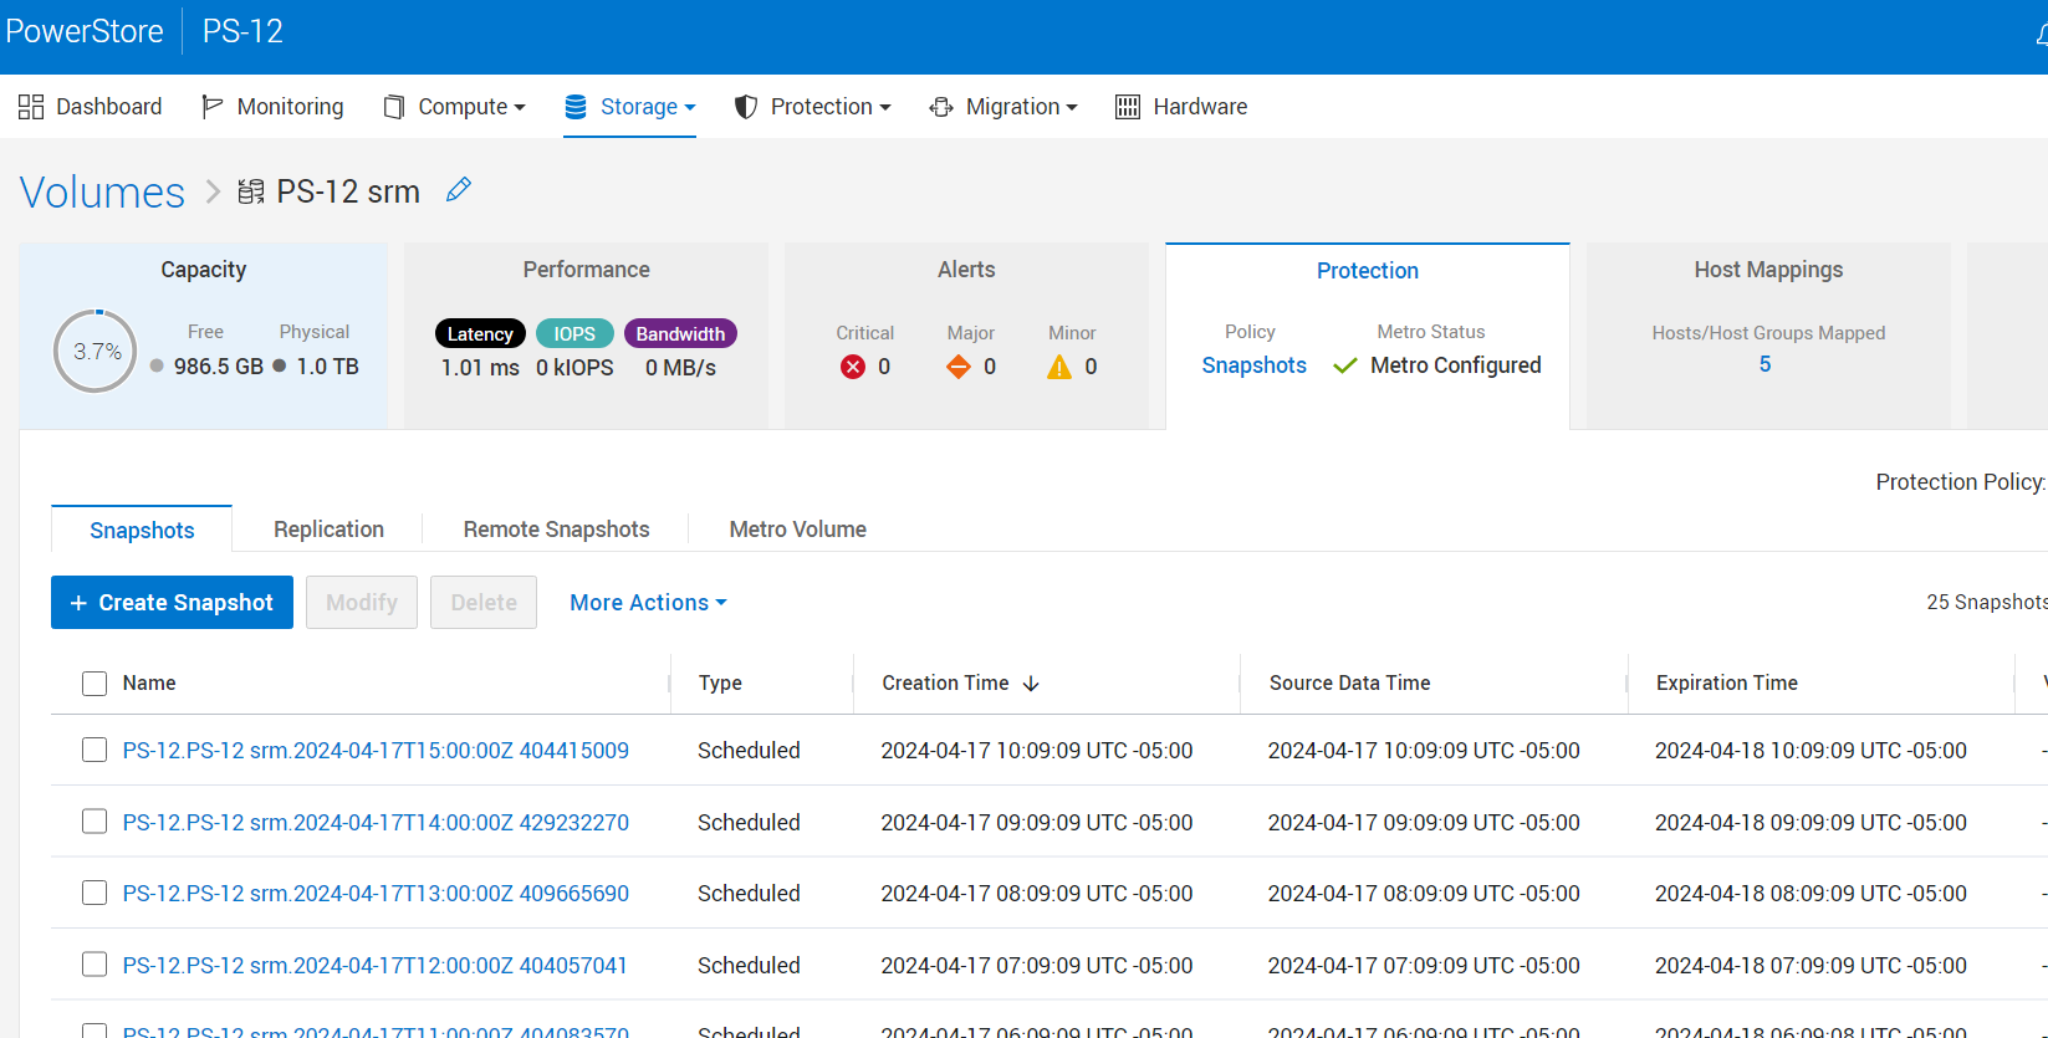Click the Monitoring flag icon
Screen dimensions: 2049x1039
click(211, 107)
